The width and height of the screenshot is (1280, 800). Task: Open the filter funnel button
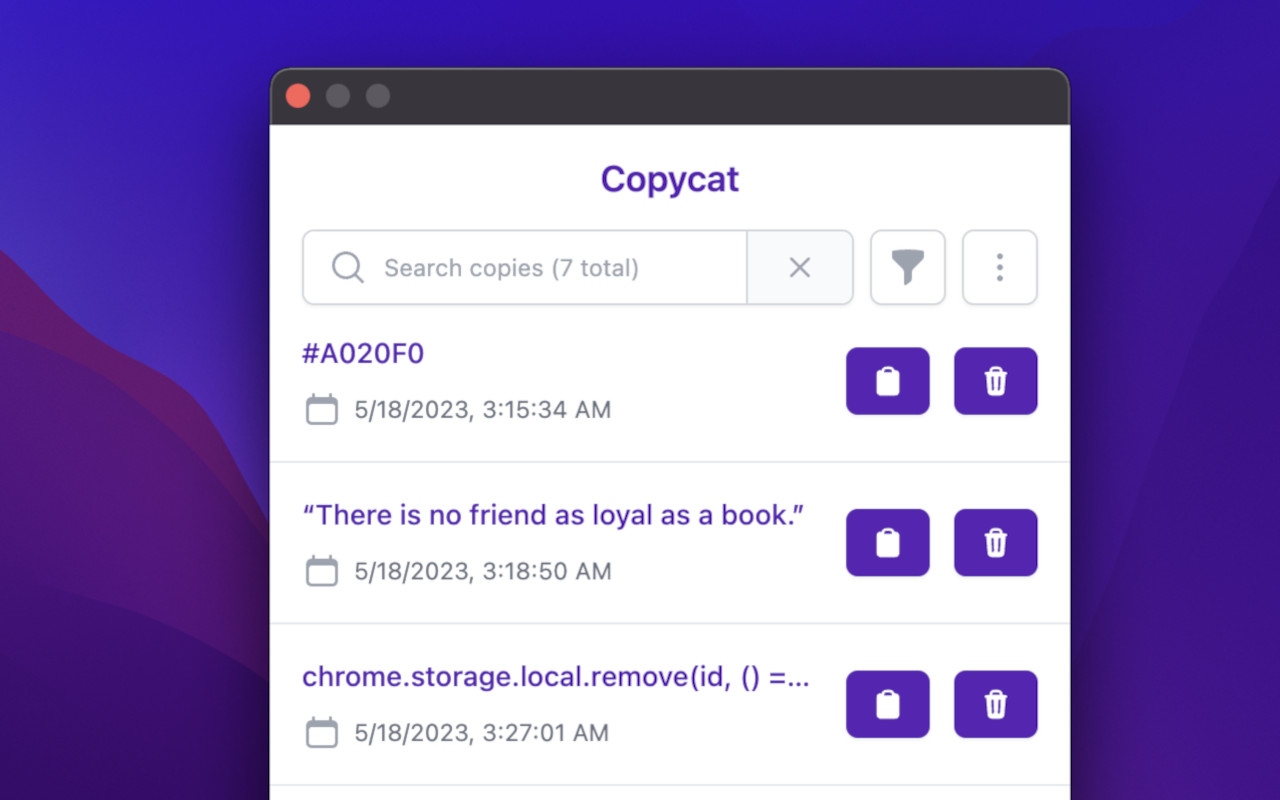pos(908,268)
